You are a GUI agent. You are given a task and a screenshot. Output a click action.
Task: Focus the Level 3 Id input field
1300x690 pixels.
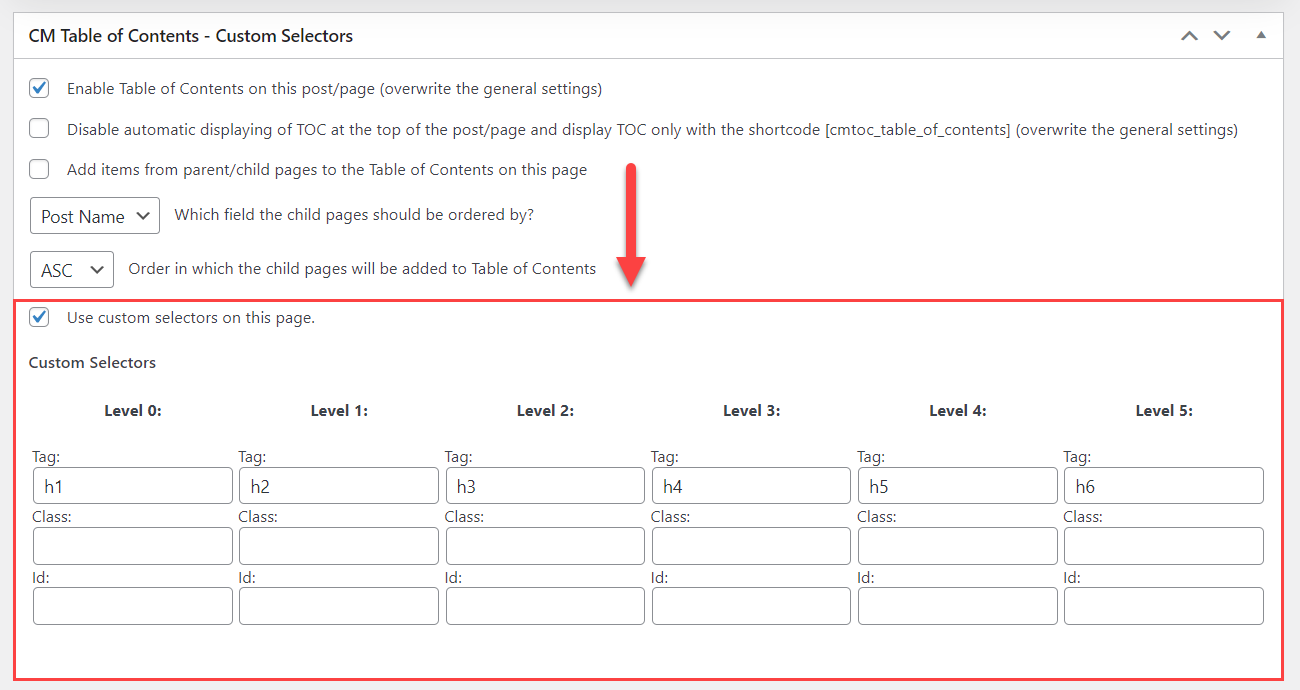coord(751,606)
